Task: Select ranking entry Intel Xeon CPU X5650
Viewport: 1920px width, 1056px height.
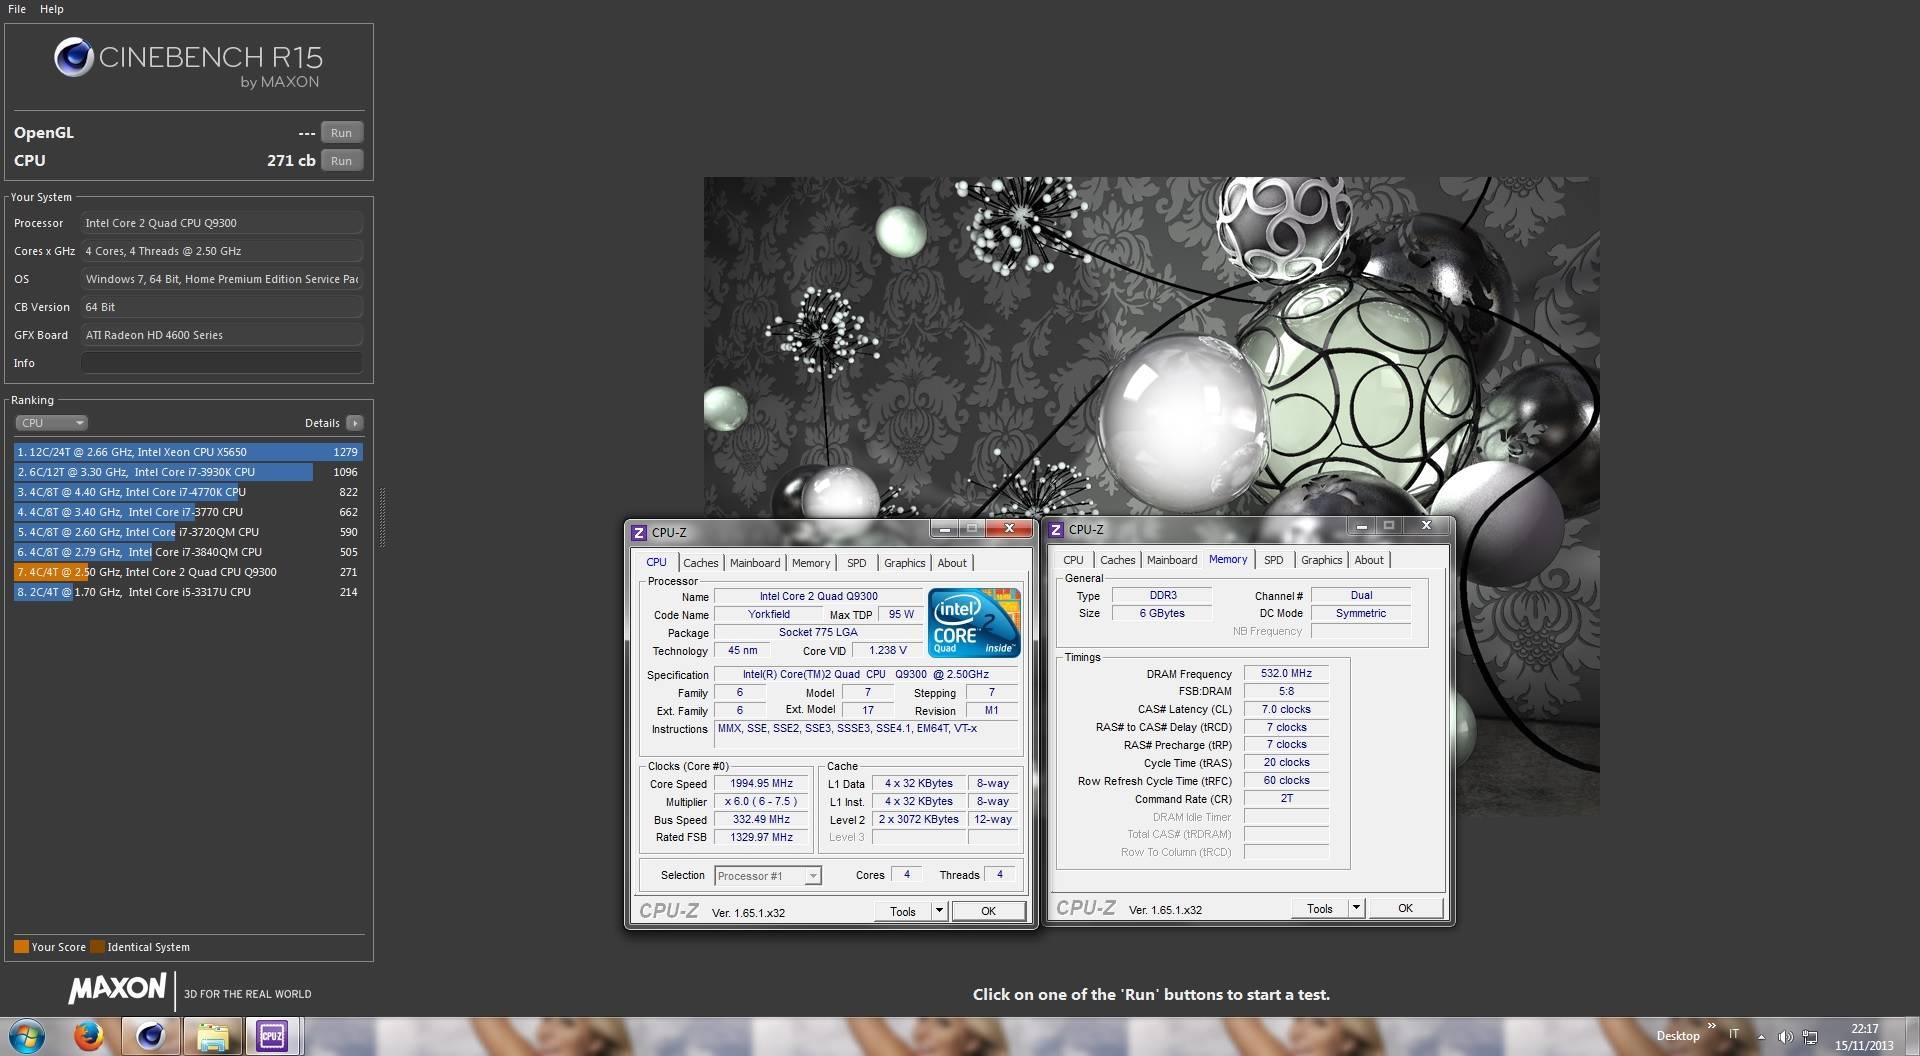Action: 188,452
